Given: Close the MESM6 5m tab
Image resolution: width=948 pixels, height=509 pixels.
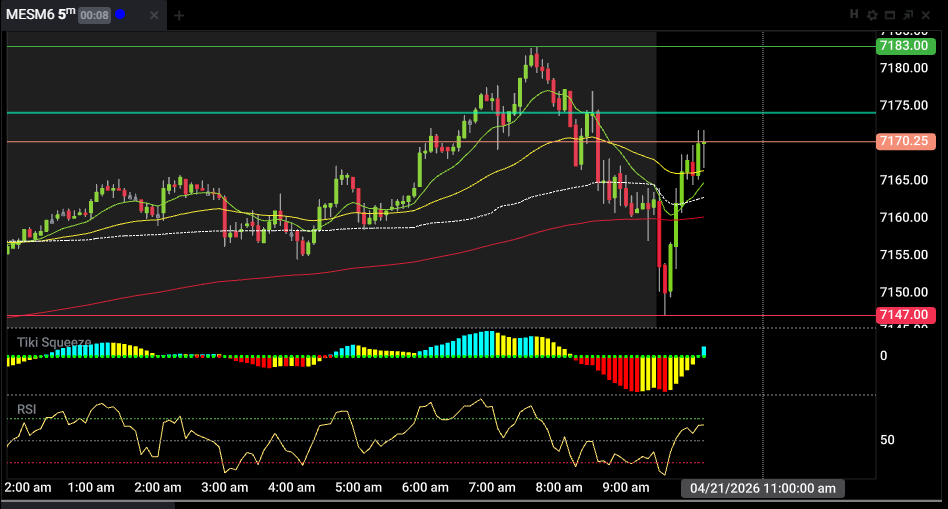Looking at the screenshot, I should click(154, 16).
